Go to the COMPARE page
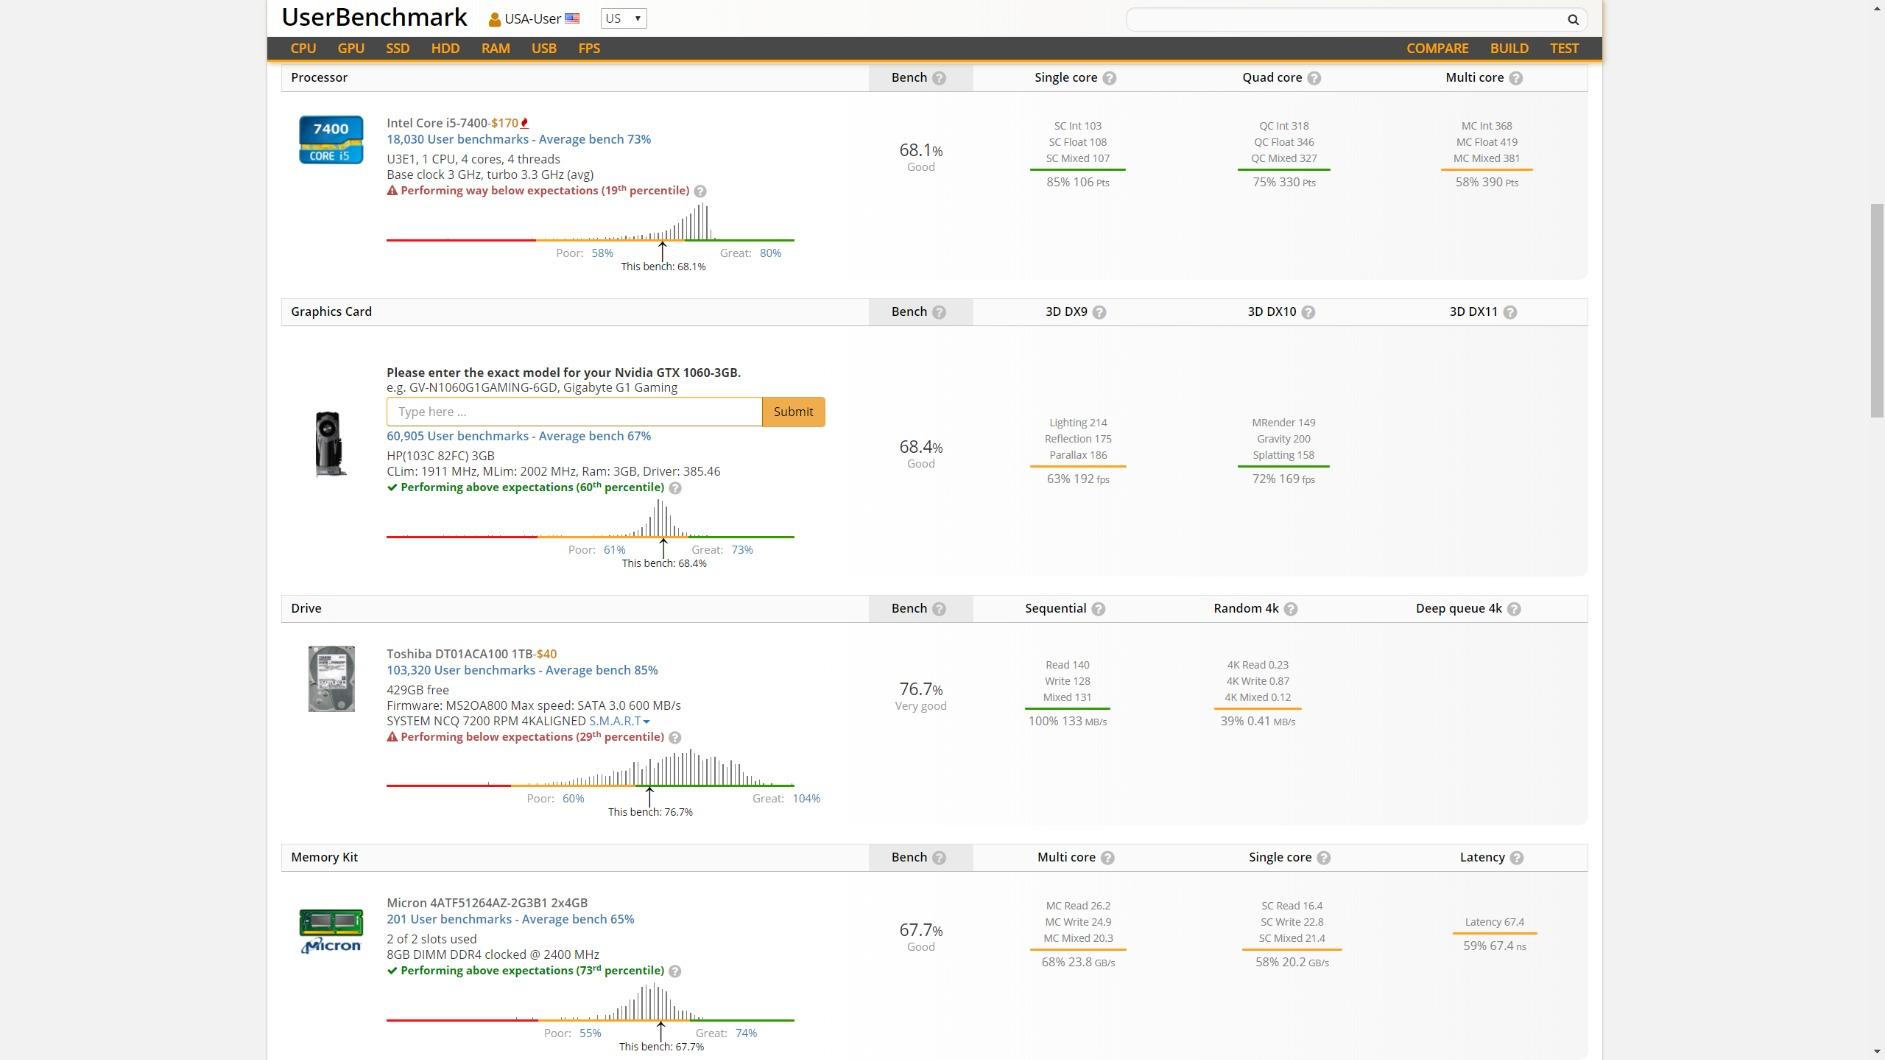Viewport: 1885px width, 1060px height. [x=1437, y=48]
